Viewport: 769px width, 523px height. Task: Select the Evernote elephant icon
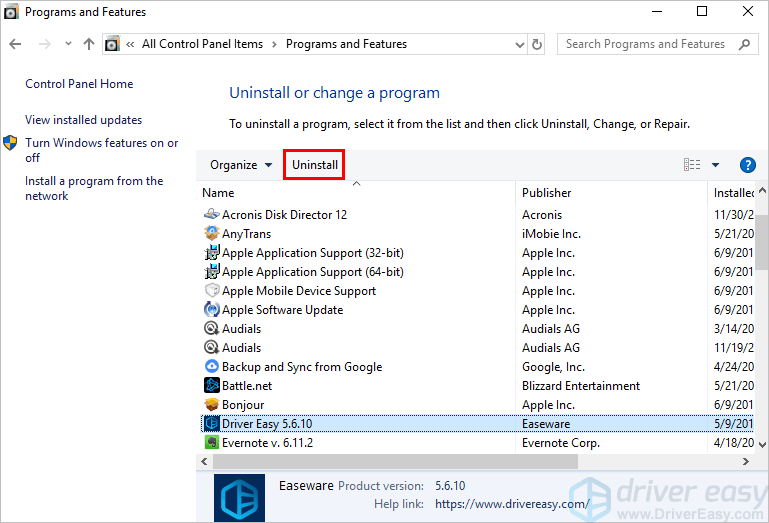(211, 443)
